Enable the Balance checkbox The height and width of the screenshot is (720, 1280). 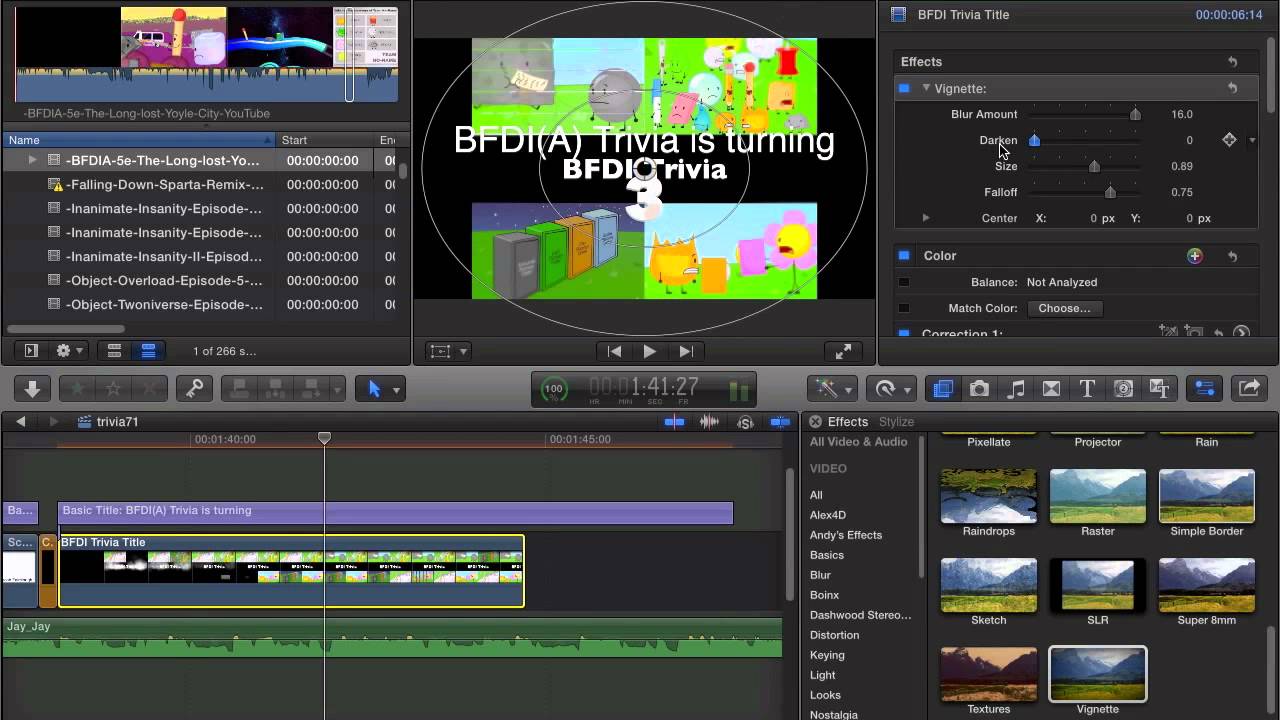(x=904, y=282)
